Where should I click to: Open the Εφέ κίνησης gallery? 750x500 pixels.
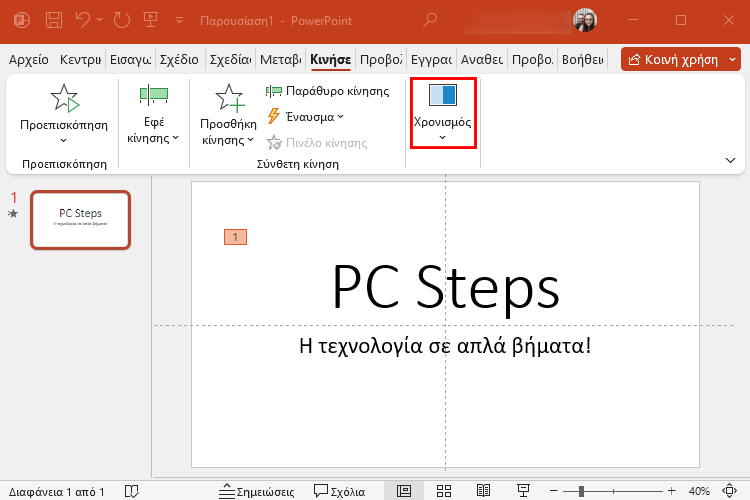tap(154, 115)
